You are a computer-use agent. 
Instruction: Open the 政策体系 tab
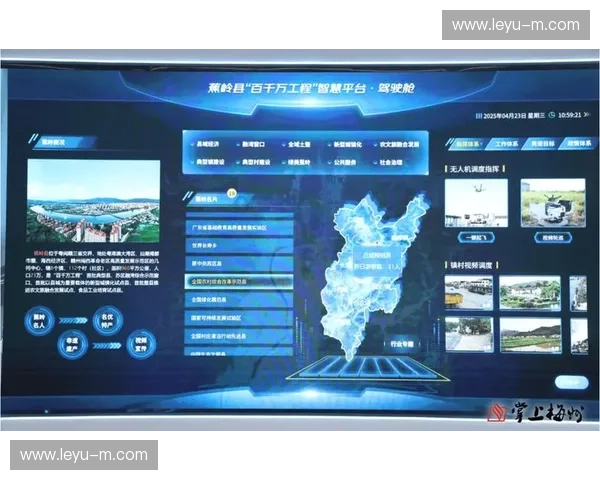[577, 144]
